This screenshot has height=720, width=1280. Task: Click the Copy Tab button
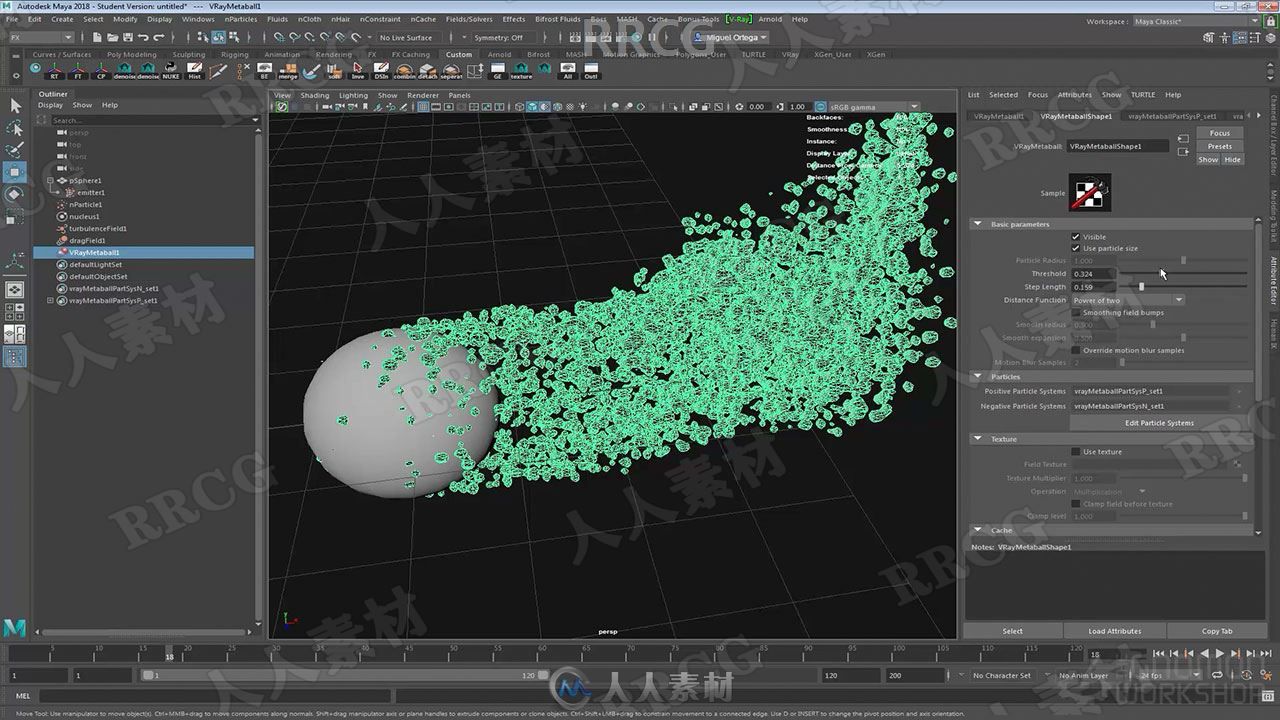1217,631
